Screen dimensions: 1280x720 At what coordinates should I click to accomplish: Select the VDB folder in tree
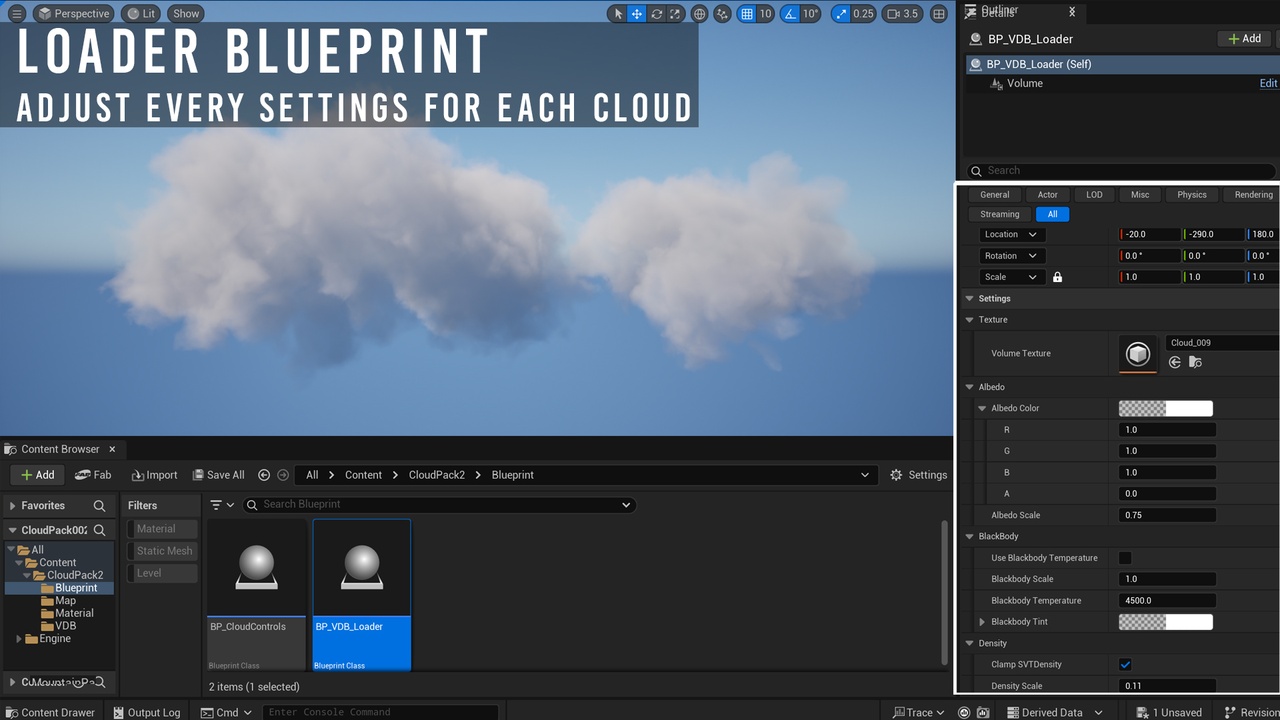(x=65, y=626)
